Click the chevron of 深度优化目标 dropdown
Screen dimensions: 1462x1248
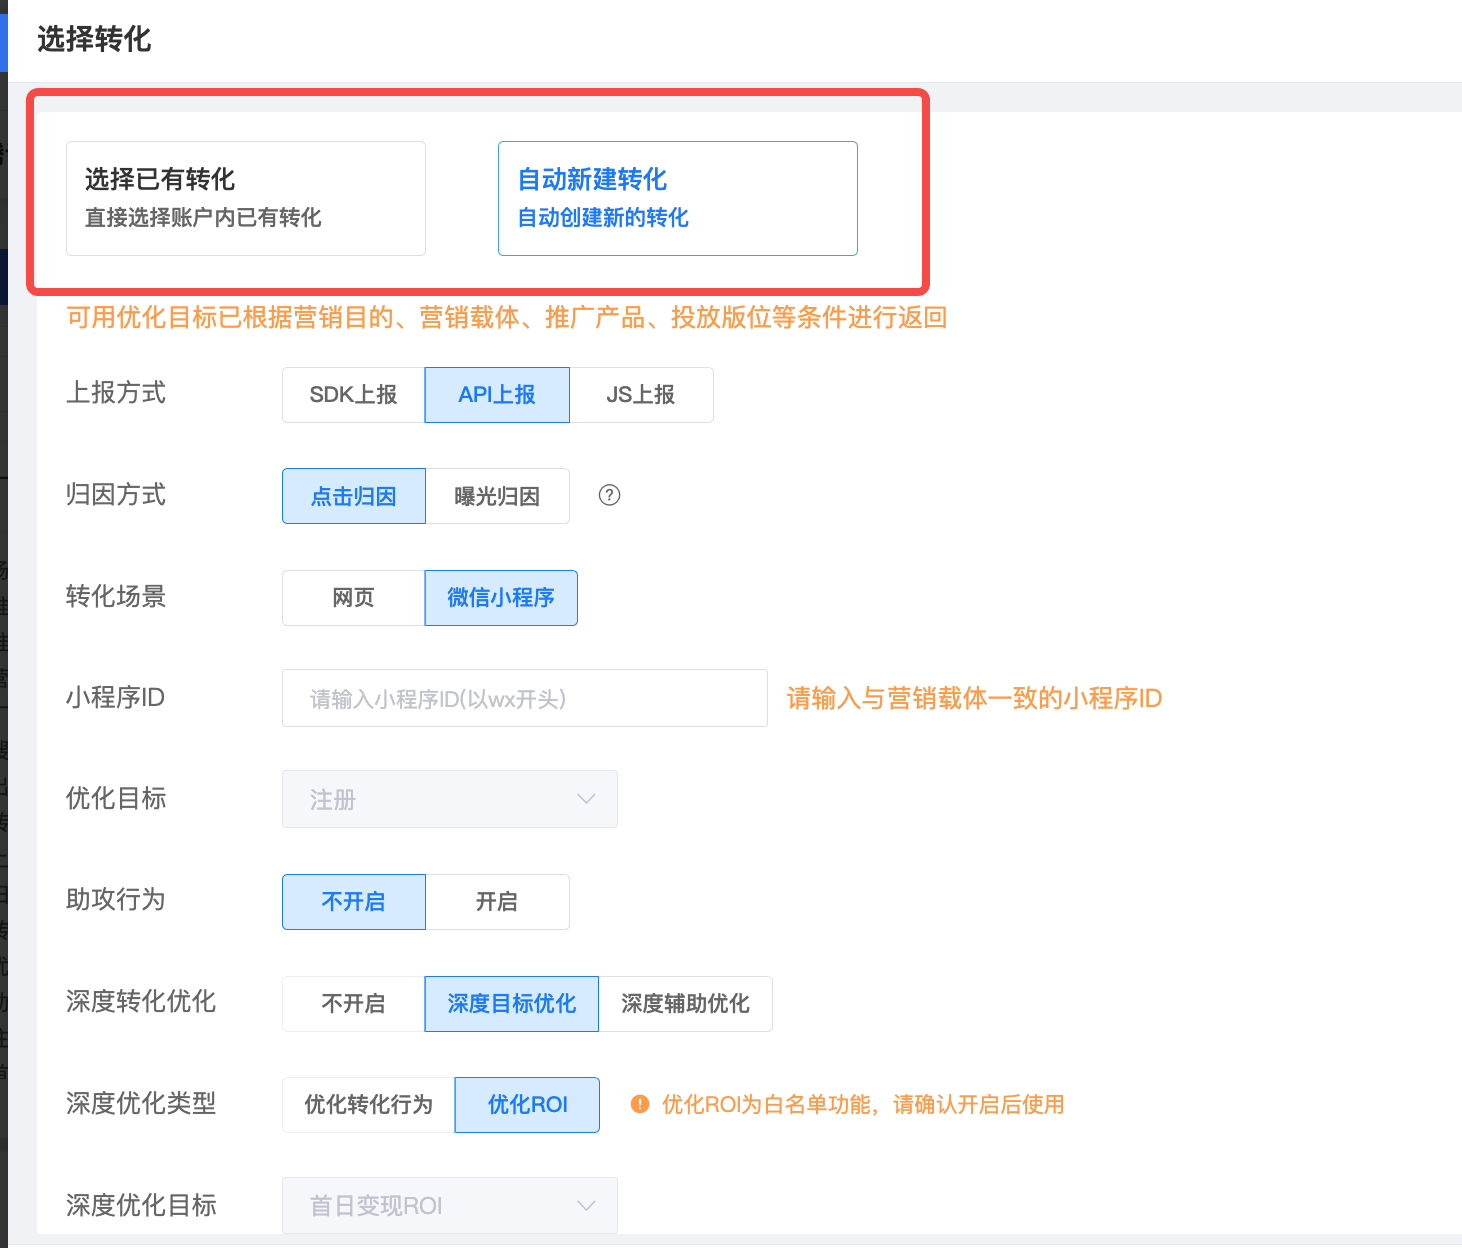tap(586, 1206)
